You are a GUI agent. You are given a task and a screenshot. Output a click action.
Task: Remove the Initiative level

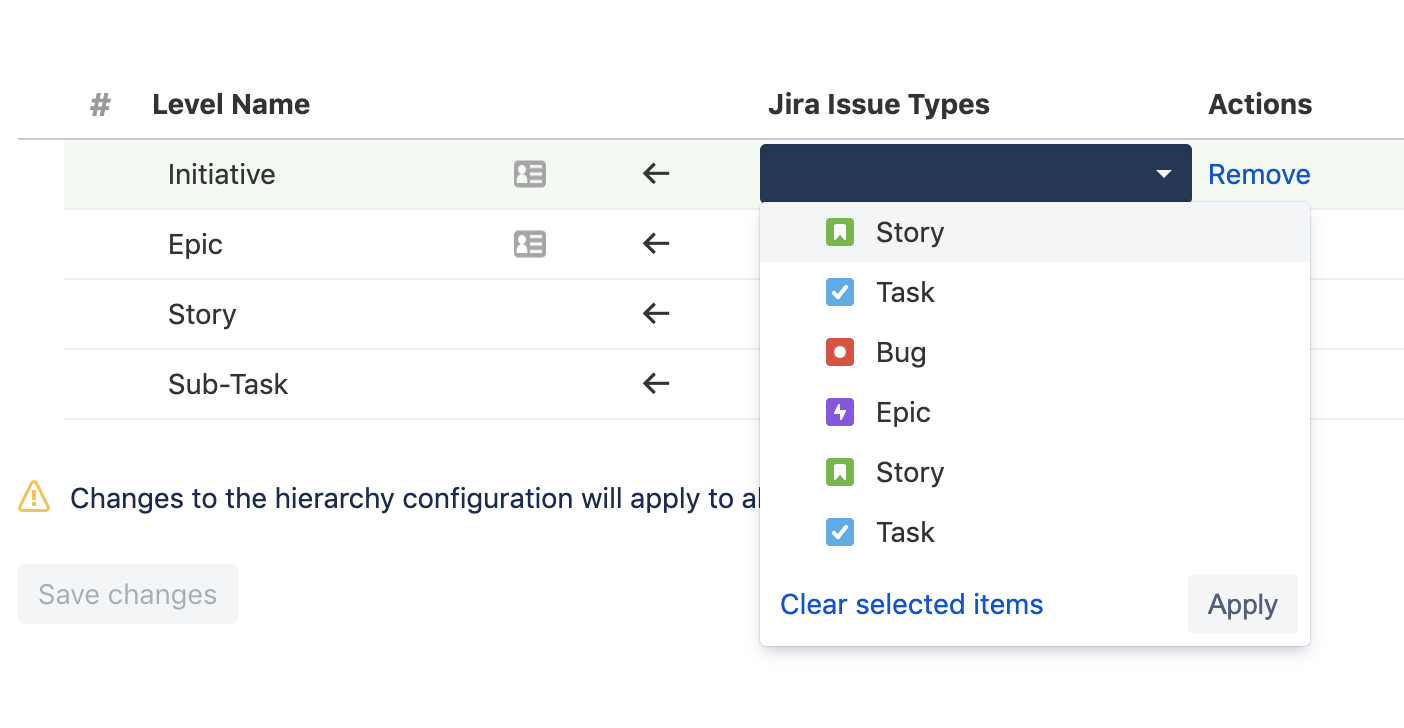point(1259,174)
